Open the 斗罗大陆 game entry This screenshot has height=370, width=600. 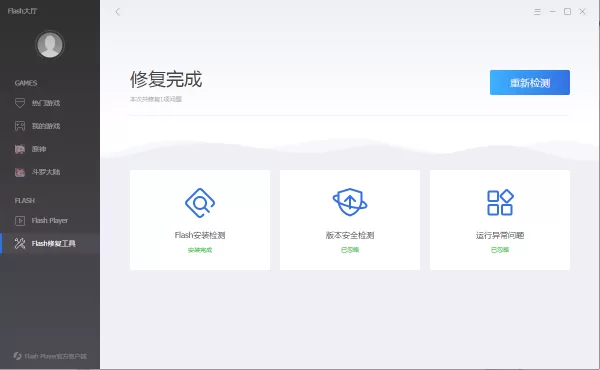(x=50, y=172)
